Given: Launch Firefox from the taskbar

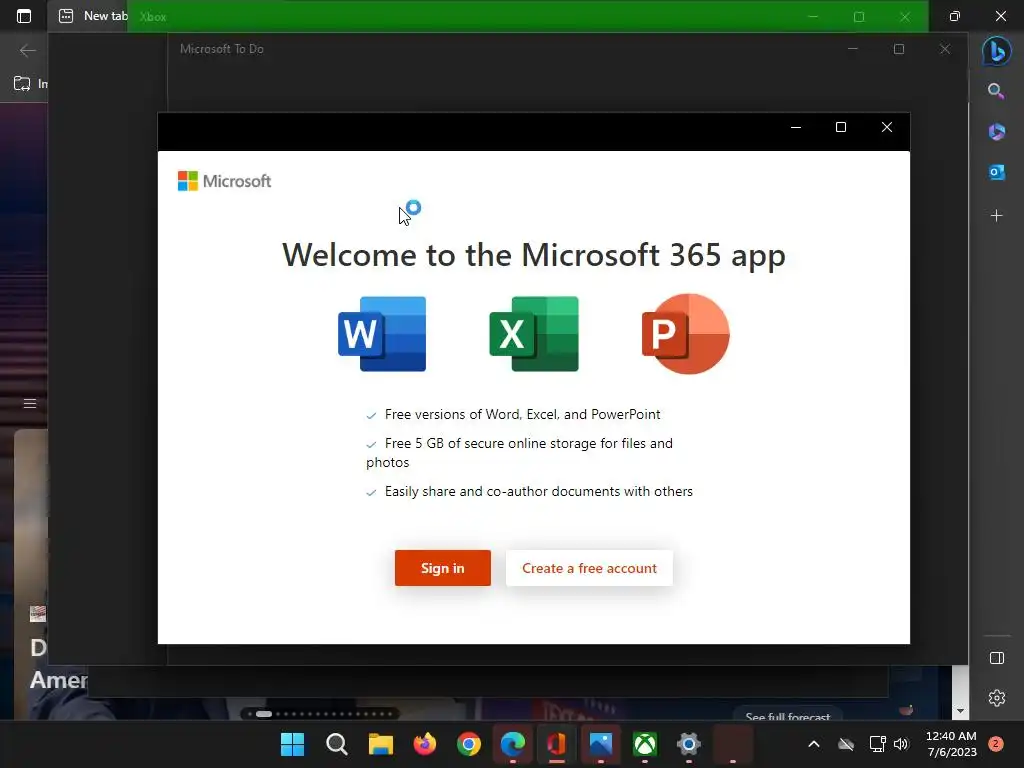Looking at the screenshot, I should click(424, 744).
